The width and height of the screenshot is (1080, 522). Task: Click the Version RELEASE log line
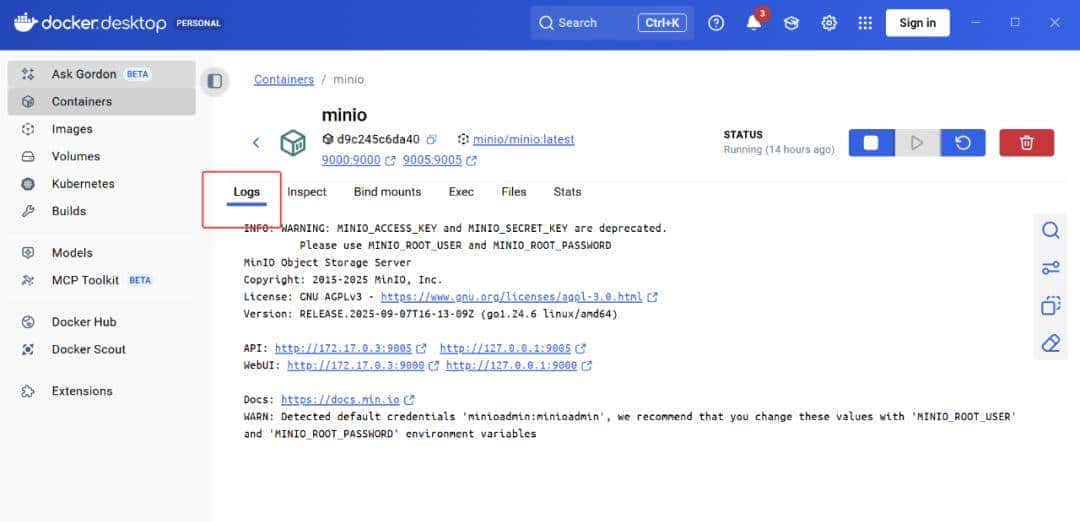(430, 314)
